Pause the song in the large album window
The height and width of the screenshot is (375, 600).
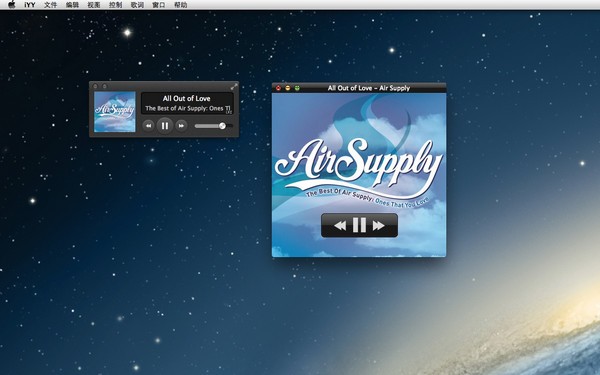(x=359, y=225)
